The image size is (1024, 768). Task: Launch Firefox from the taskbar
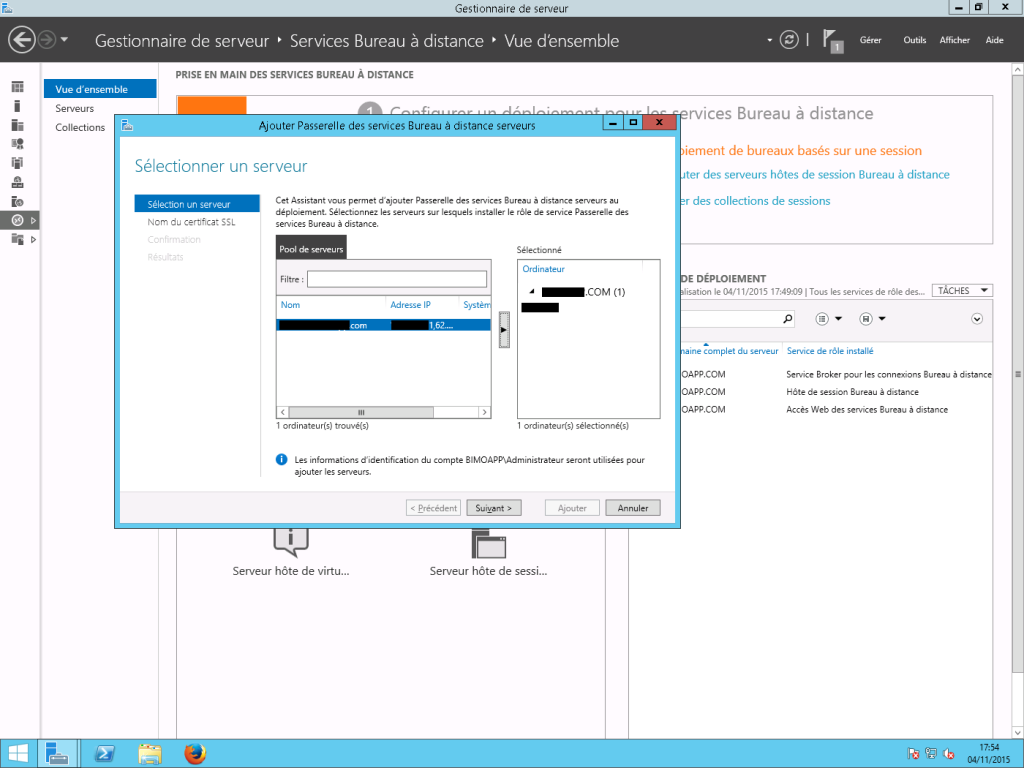point(197,753)
